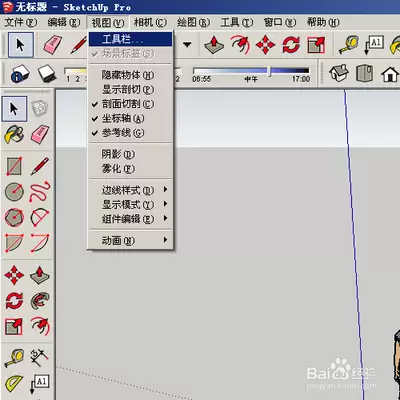
Task: Select the Line pencil tool in left toolbar
Action: 40,166
